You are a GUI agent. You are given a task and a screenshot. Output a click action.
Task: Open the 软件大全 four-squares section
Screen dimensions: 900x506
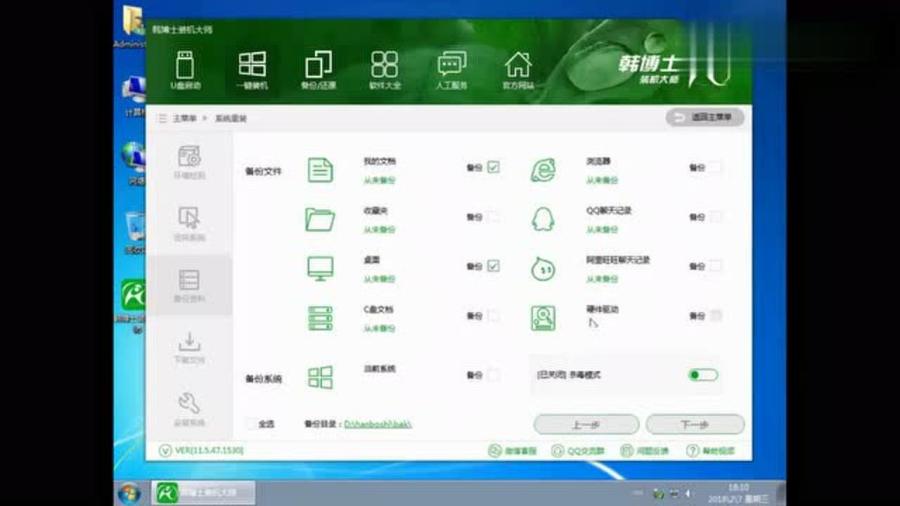point(385,70)
